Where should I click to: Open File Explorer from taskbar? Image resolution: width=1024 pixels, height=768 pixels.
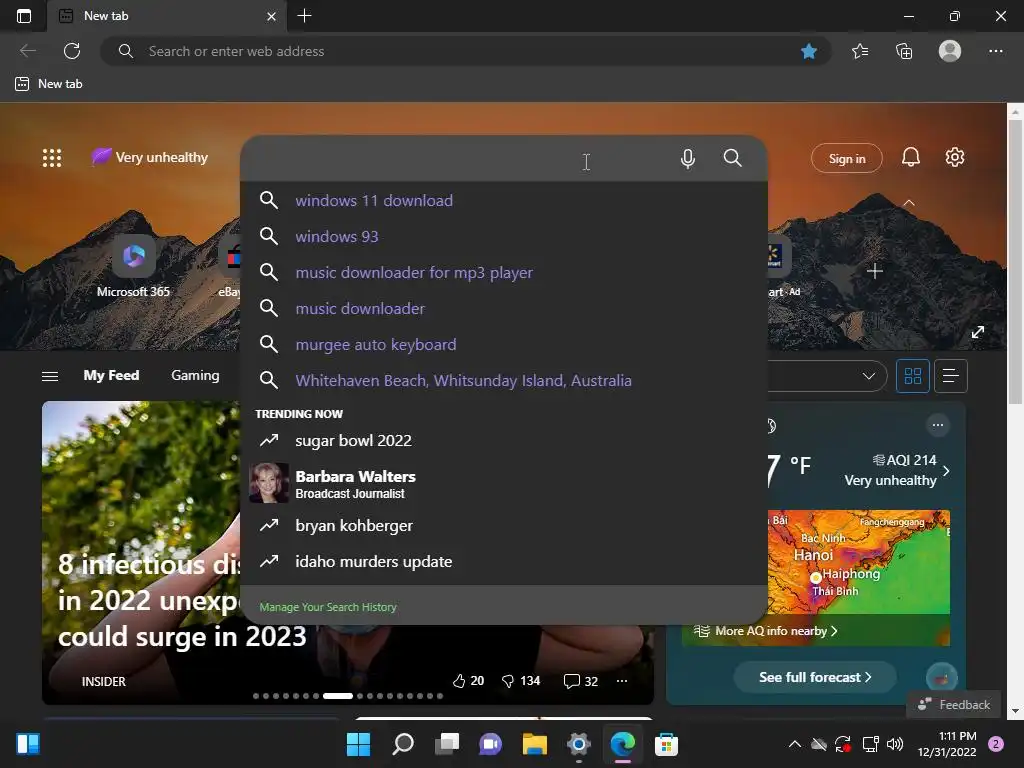click(535, 744)
